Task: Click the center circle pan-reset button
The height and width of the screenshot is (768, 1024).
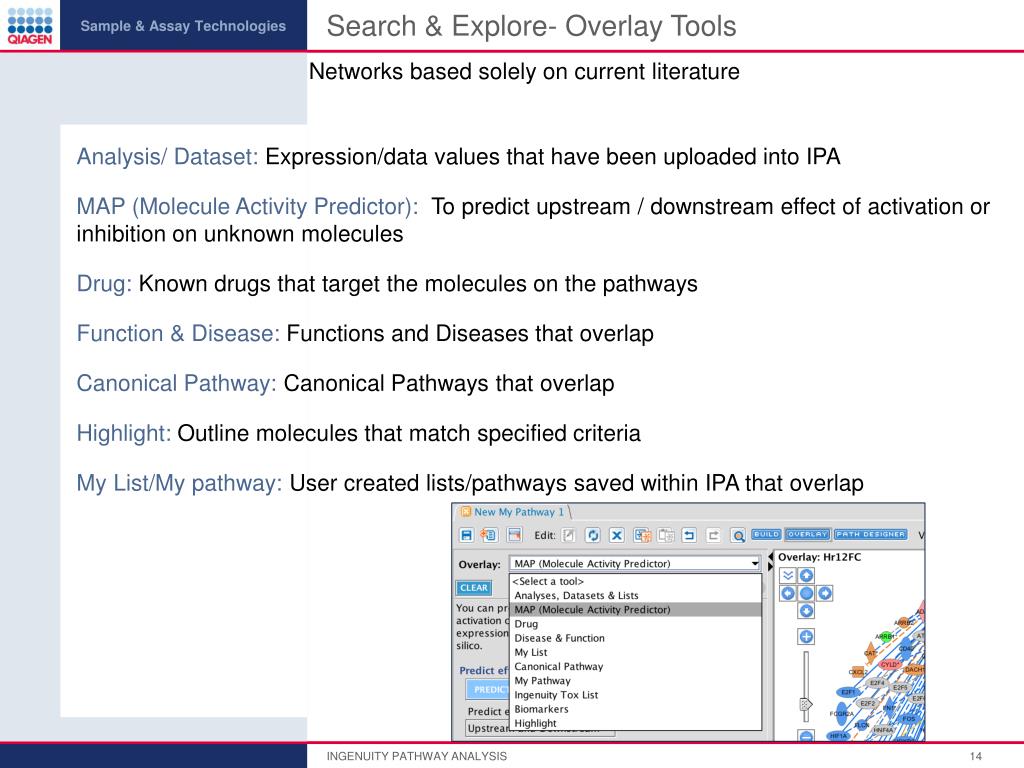Action: tap(807, 593)
